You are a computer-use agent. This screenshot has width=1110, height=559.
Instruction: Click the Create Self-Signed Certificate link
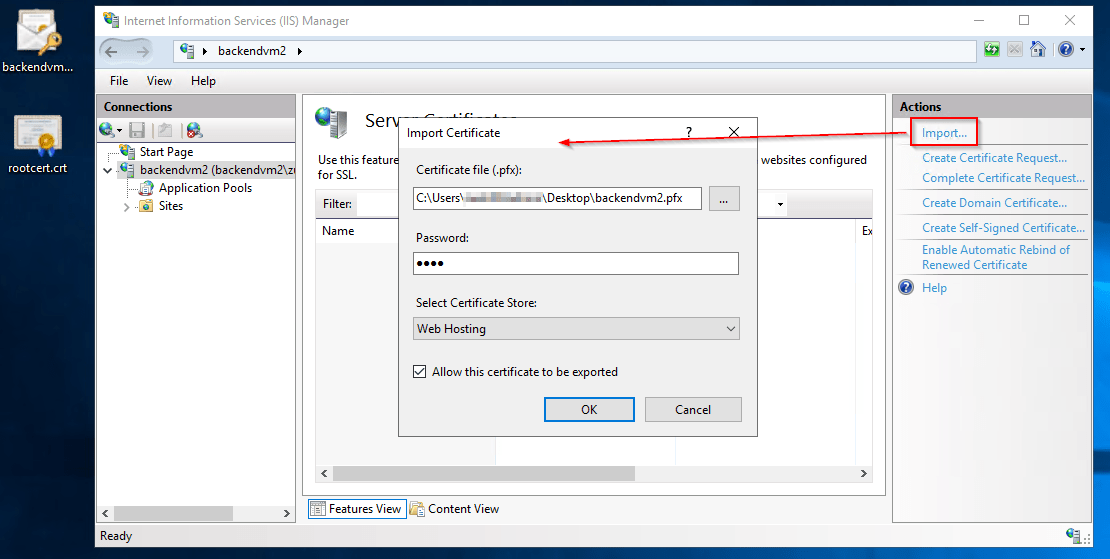(1003, 228)
